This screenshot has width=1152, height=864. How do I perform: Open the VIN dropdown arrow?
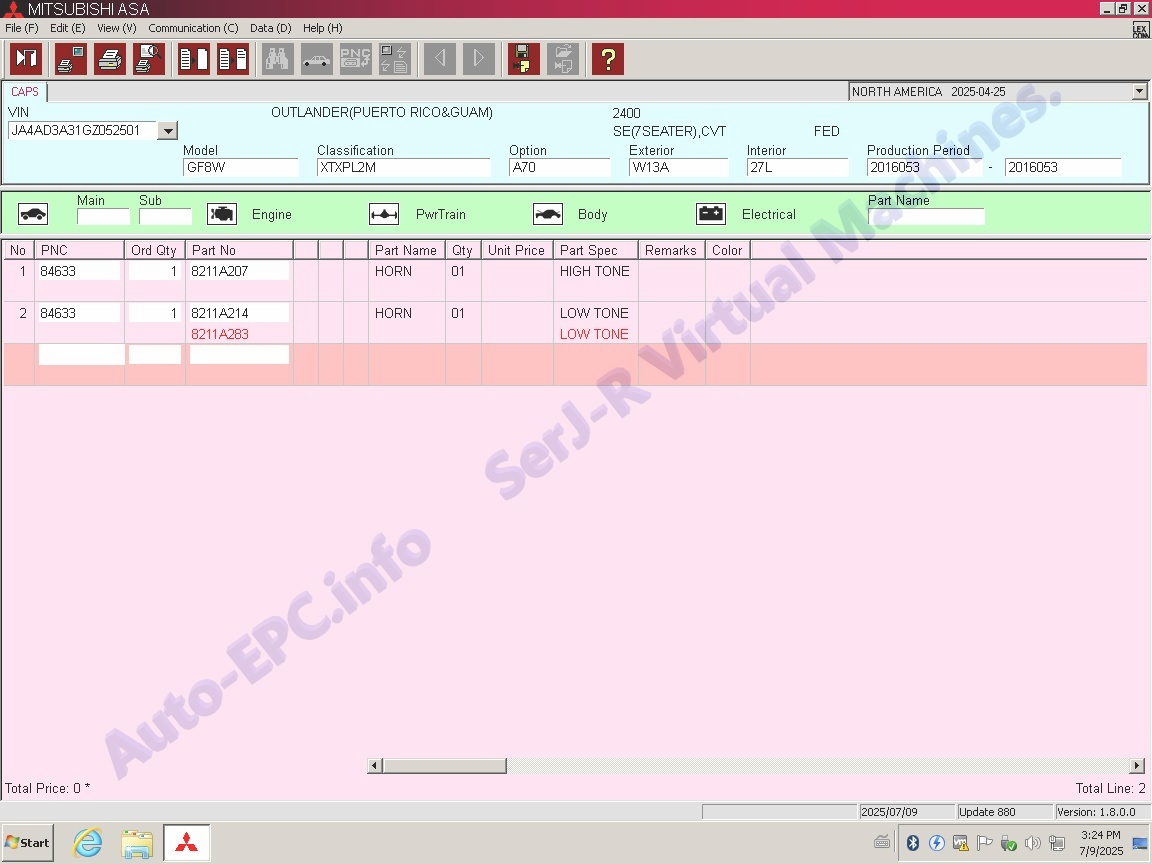[168, 131]
